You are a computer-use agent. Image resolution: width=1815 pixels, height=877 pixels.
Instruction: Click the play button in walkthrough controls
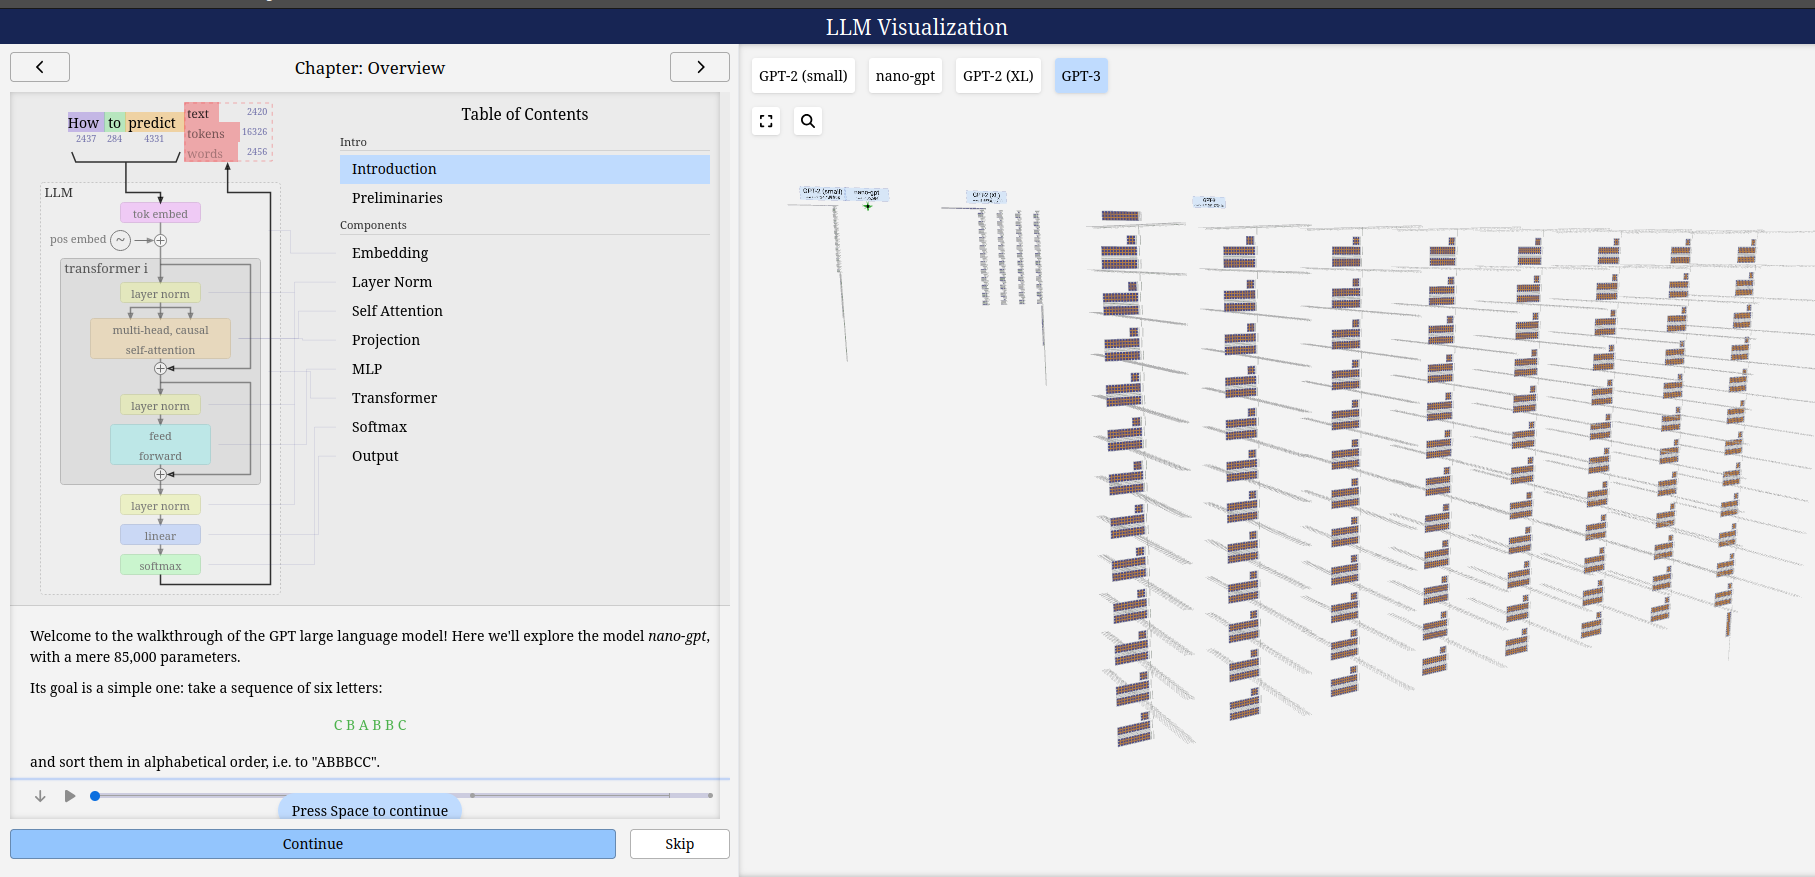(x=70, y=796)
